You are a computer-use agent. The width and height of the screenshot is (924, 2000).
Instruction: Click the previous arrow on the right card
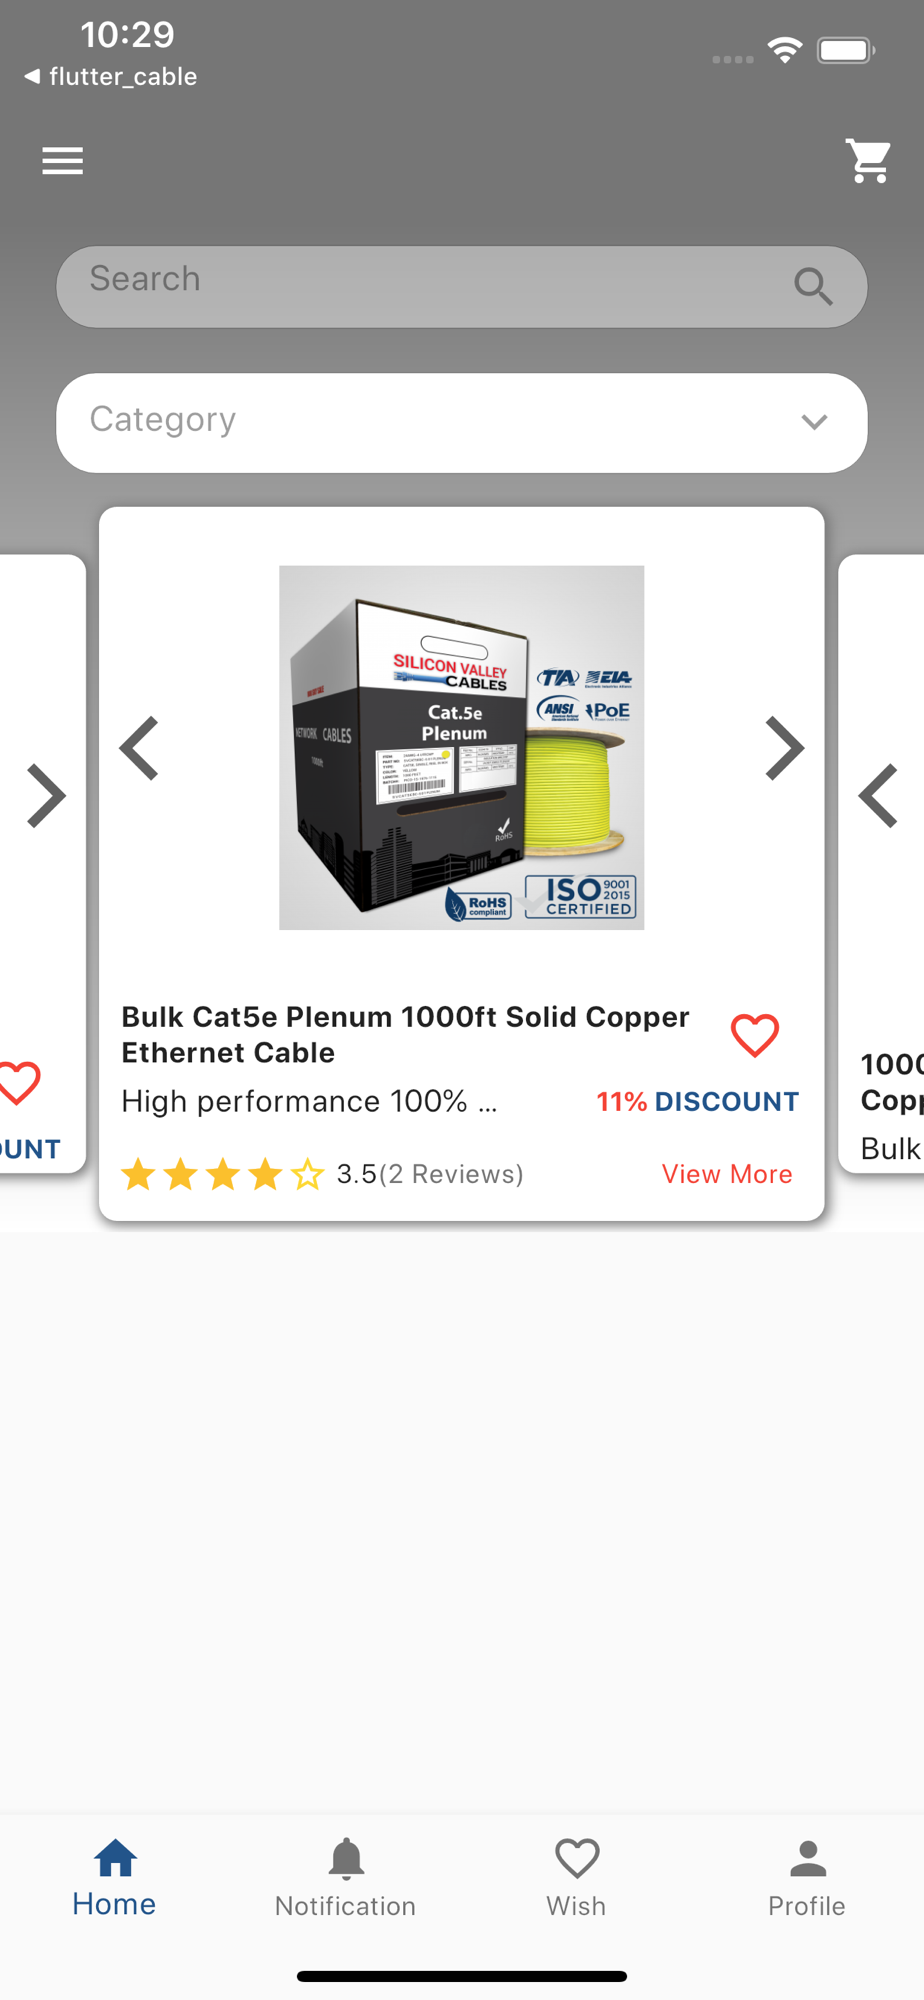click(878, 796)
